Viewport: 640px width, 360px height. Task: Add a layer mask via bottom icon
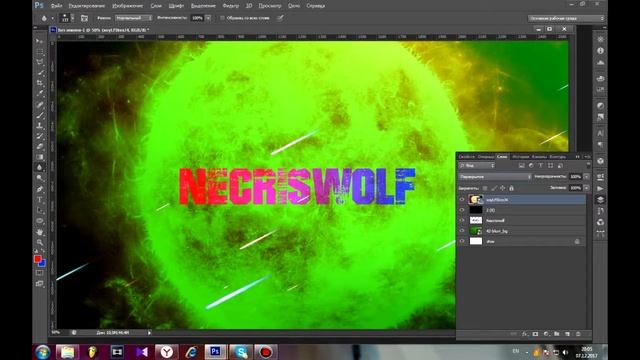click(535, 334)
